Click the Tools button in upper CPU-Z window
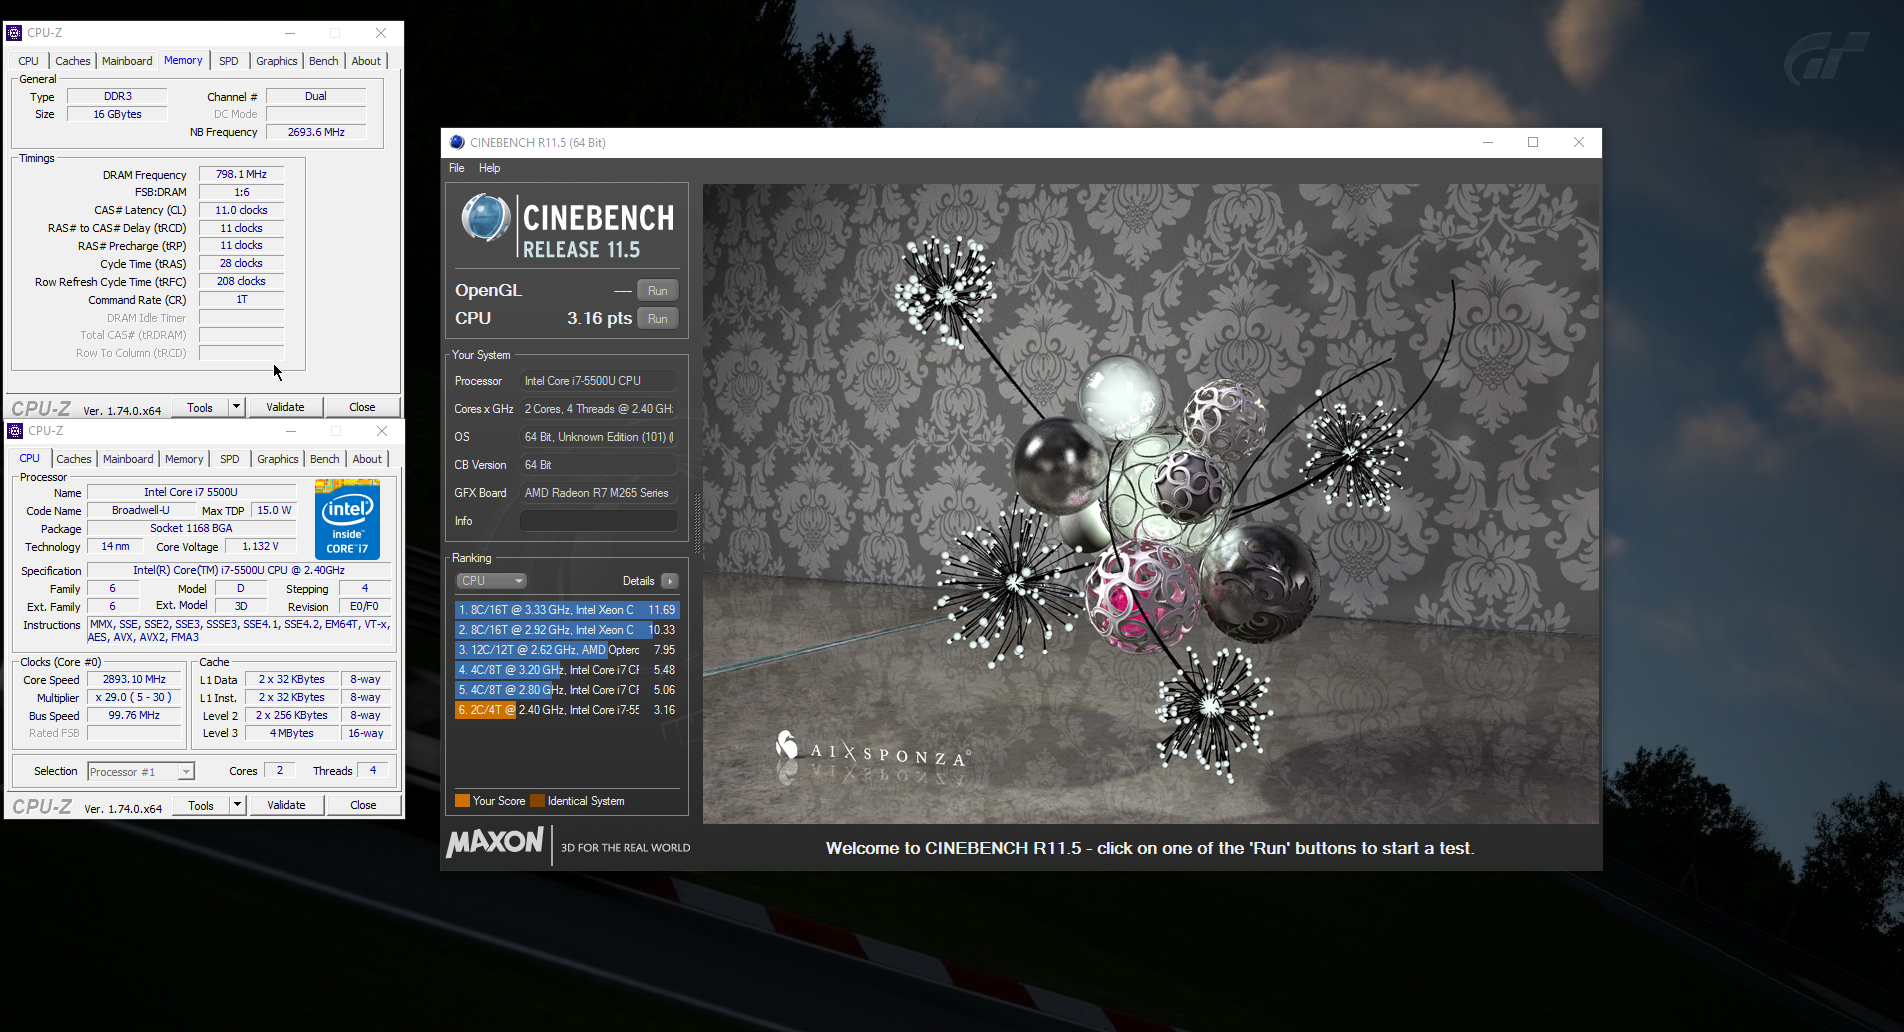The image size is (1904, 1032). pyautogui.click(x=200, y=407)
